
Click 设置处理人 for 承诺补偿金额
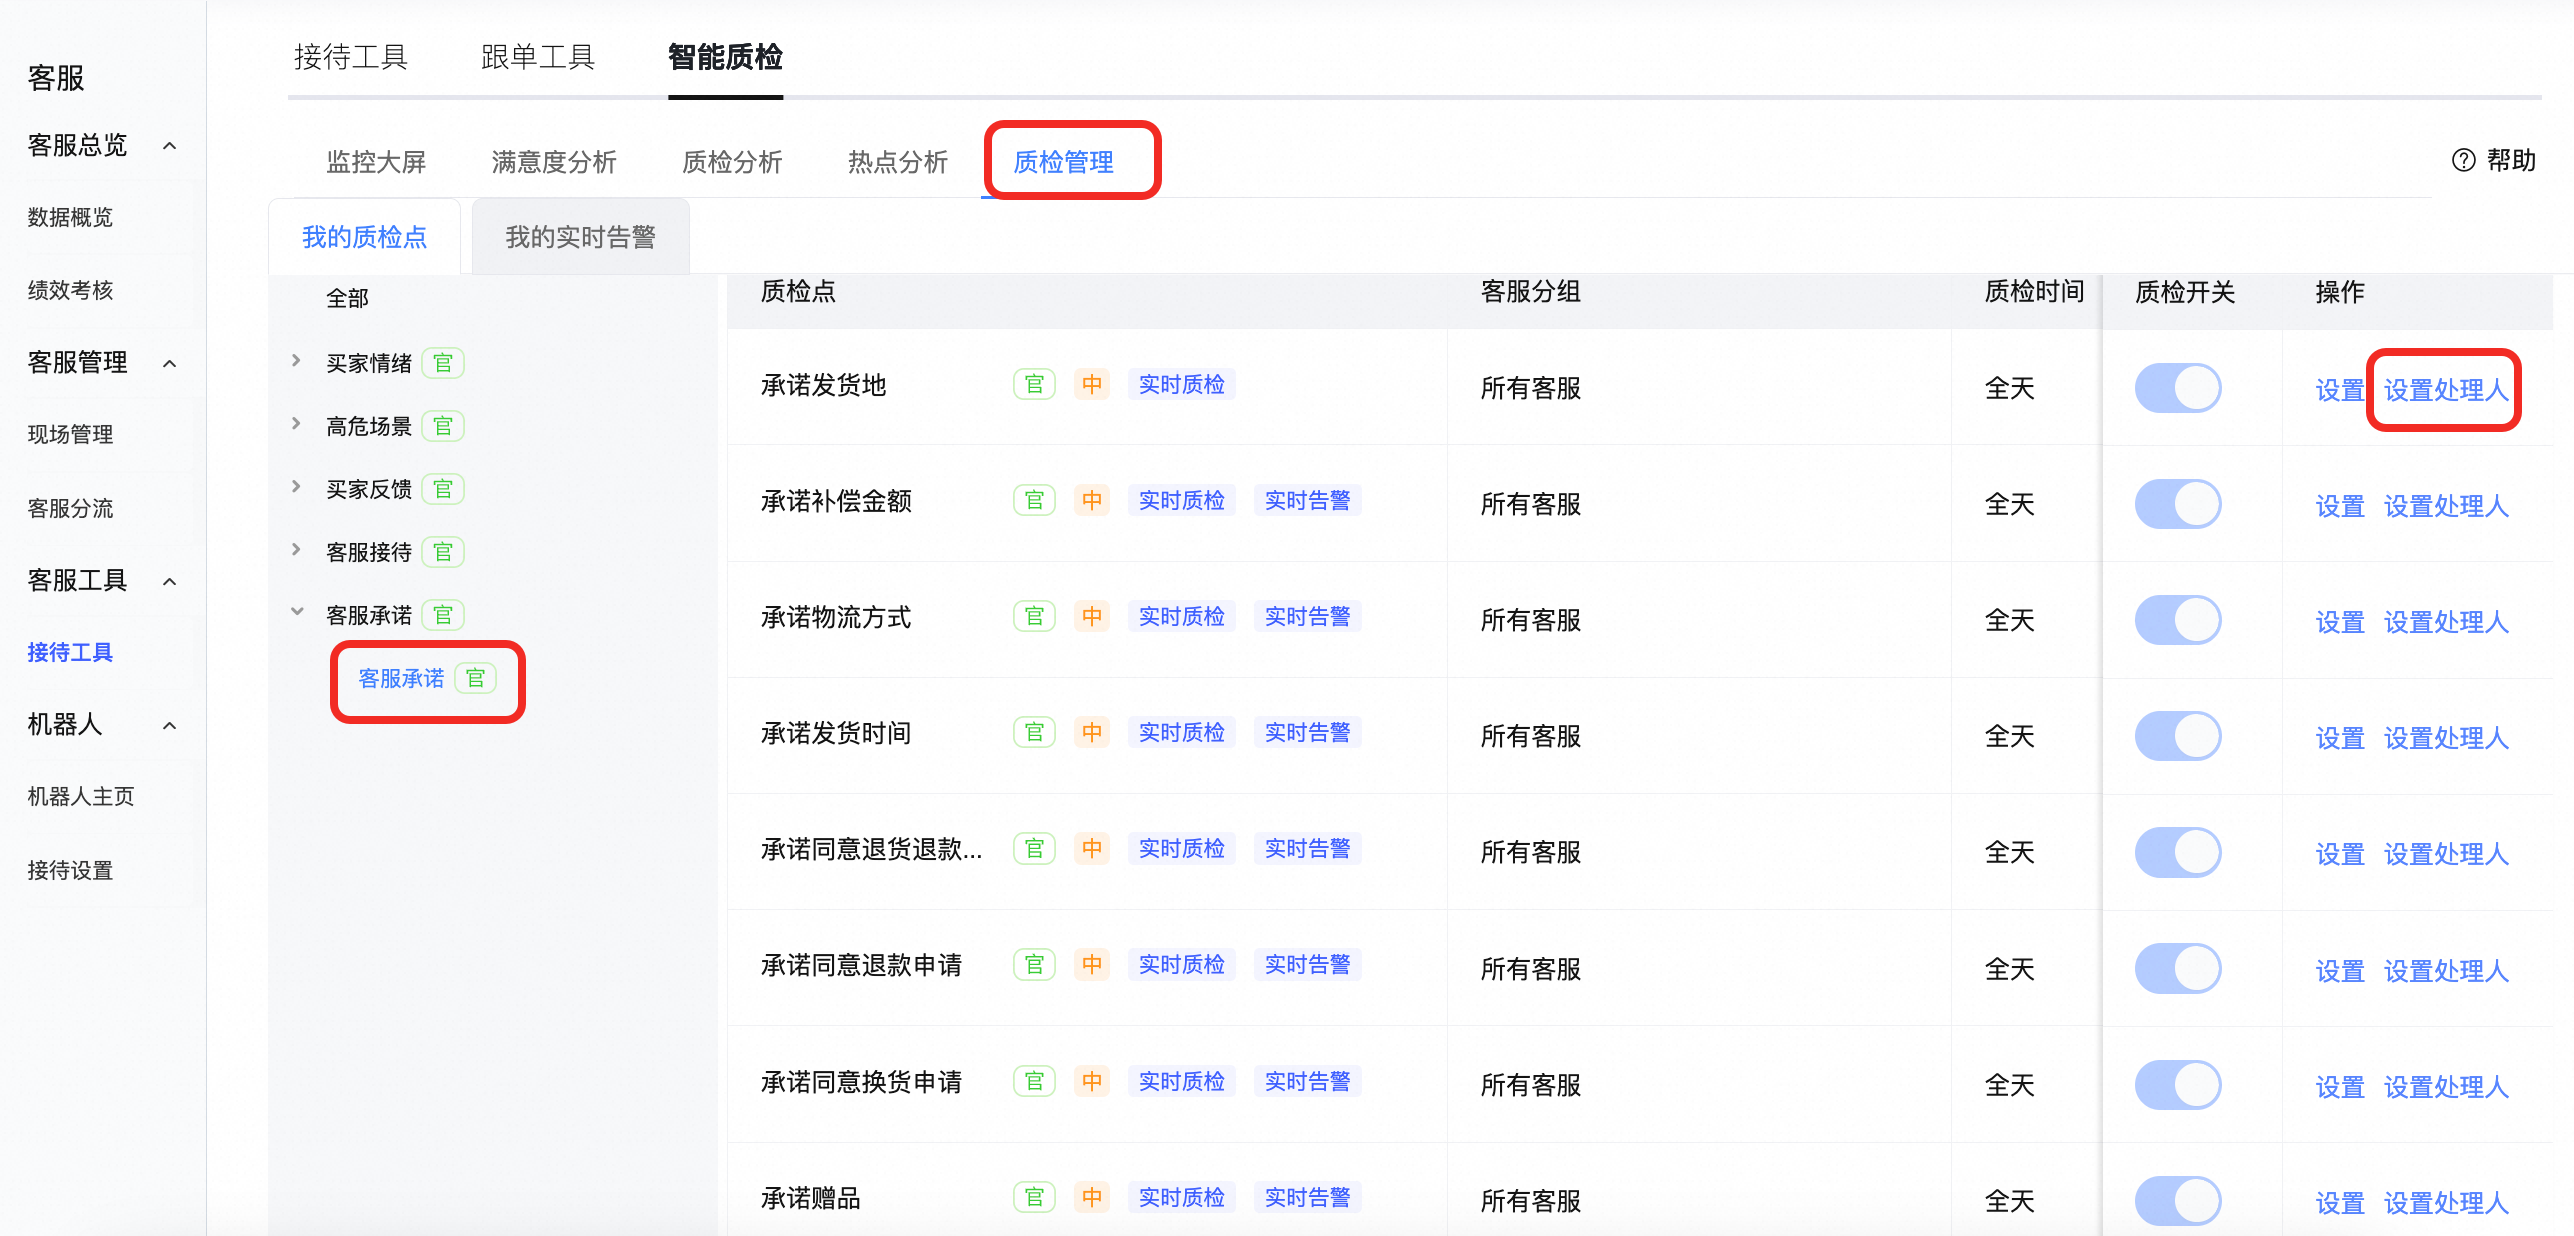2446,506
